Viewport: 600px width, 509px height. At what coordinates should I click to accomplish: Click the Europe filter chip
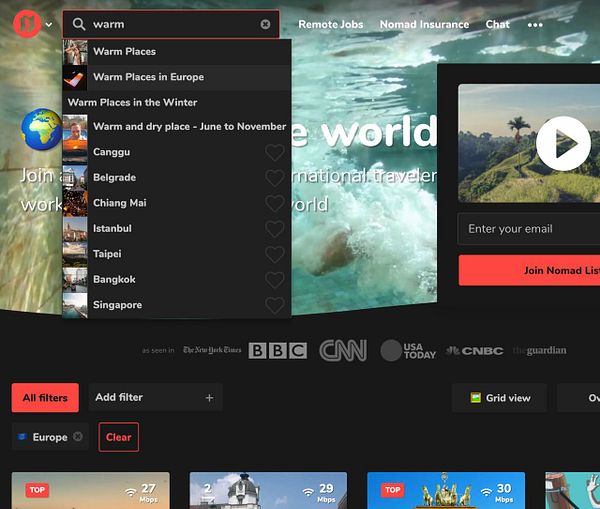point(50,437)
